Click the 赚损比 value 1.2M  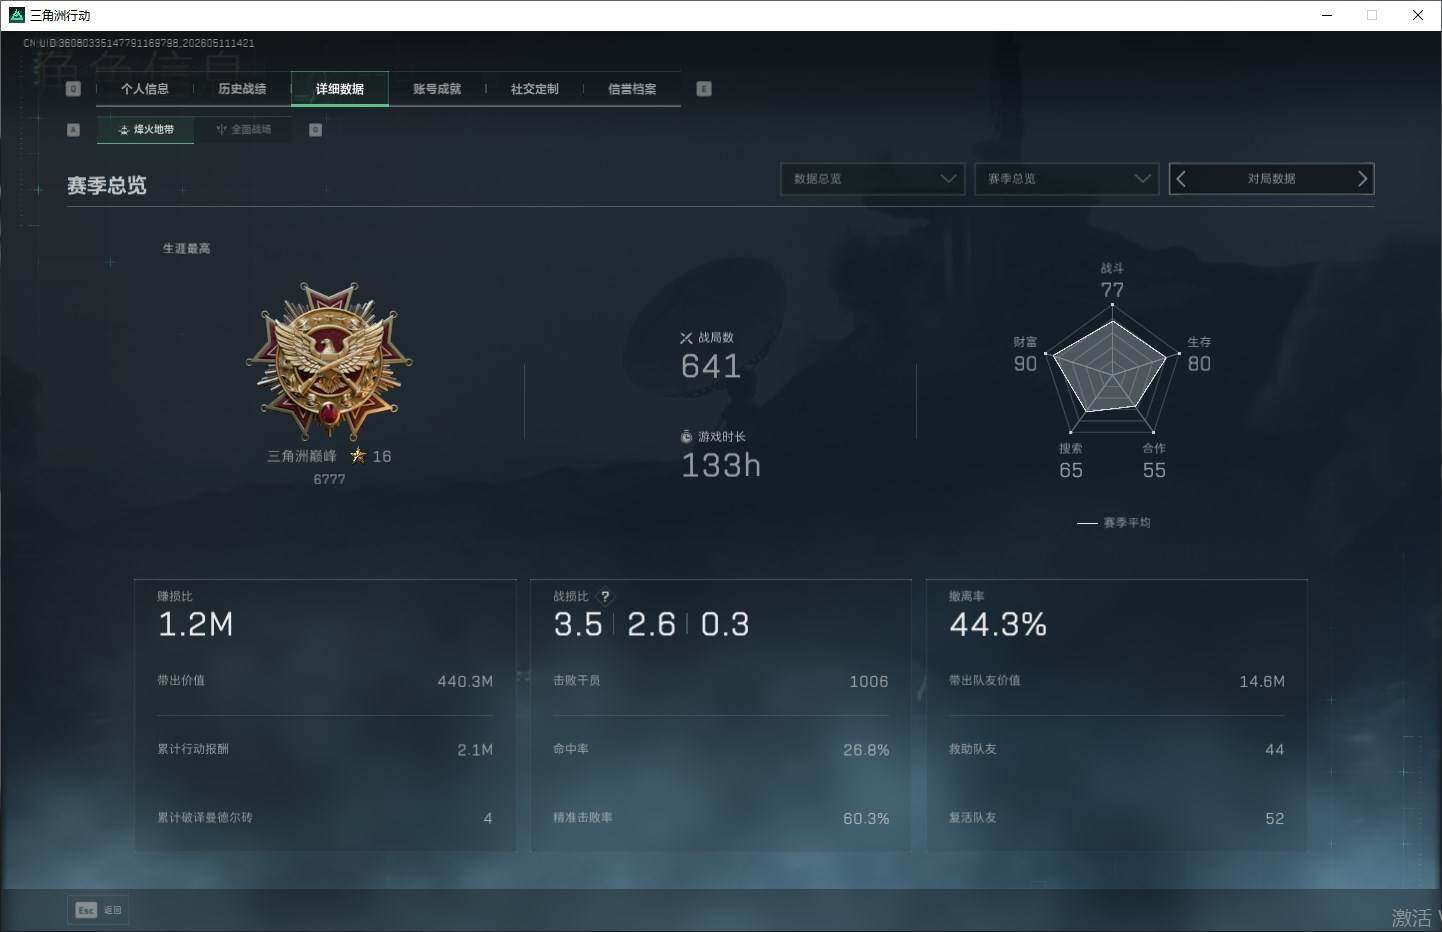pyautogui.click(x=196, y=625)
